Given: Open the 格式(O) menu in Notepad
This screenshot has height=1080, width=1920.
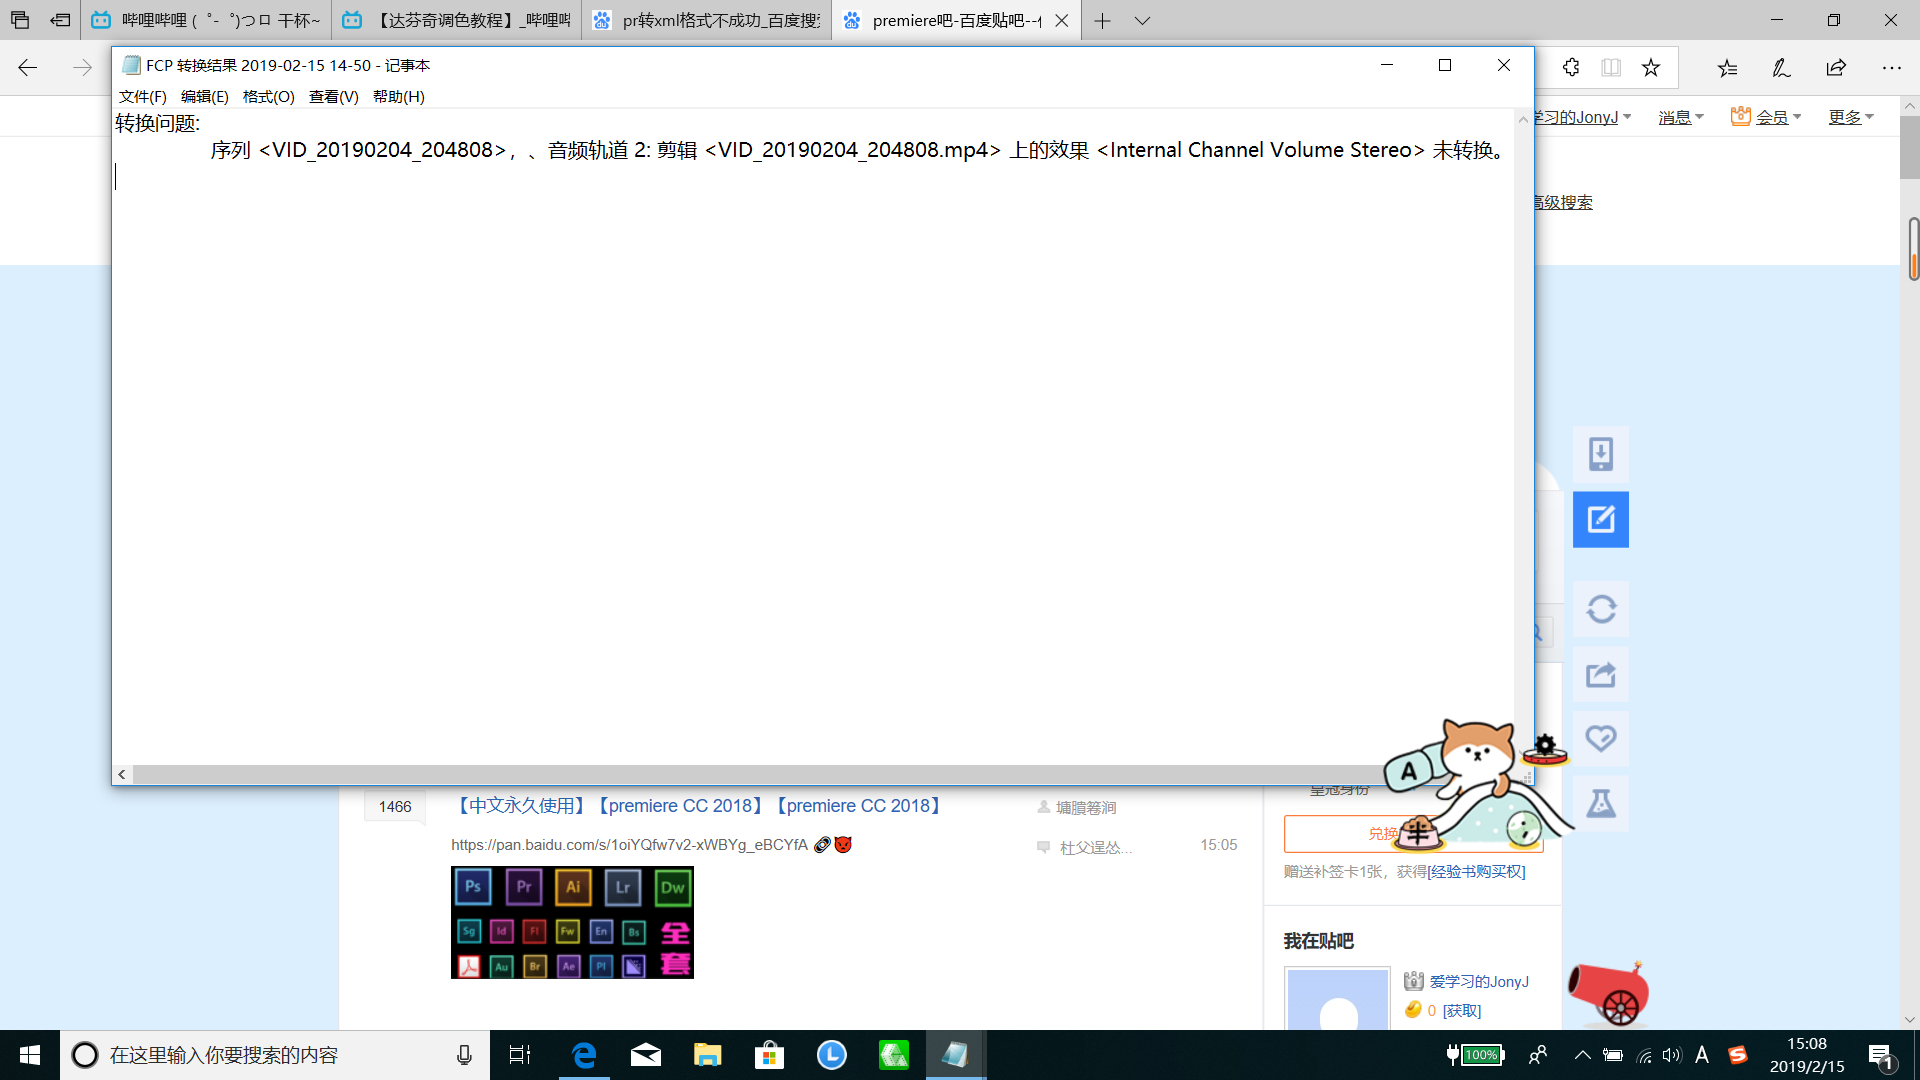Looking at the screenshot, I should pos(268,96).
